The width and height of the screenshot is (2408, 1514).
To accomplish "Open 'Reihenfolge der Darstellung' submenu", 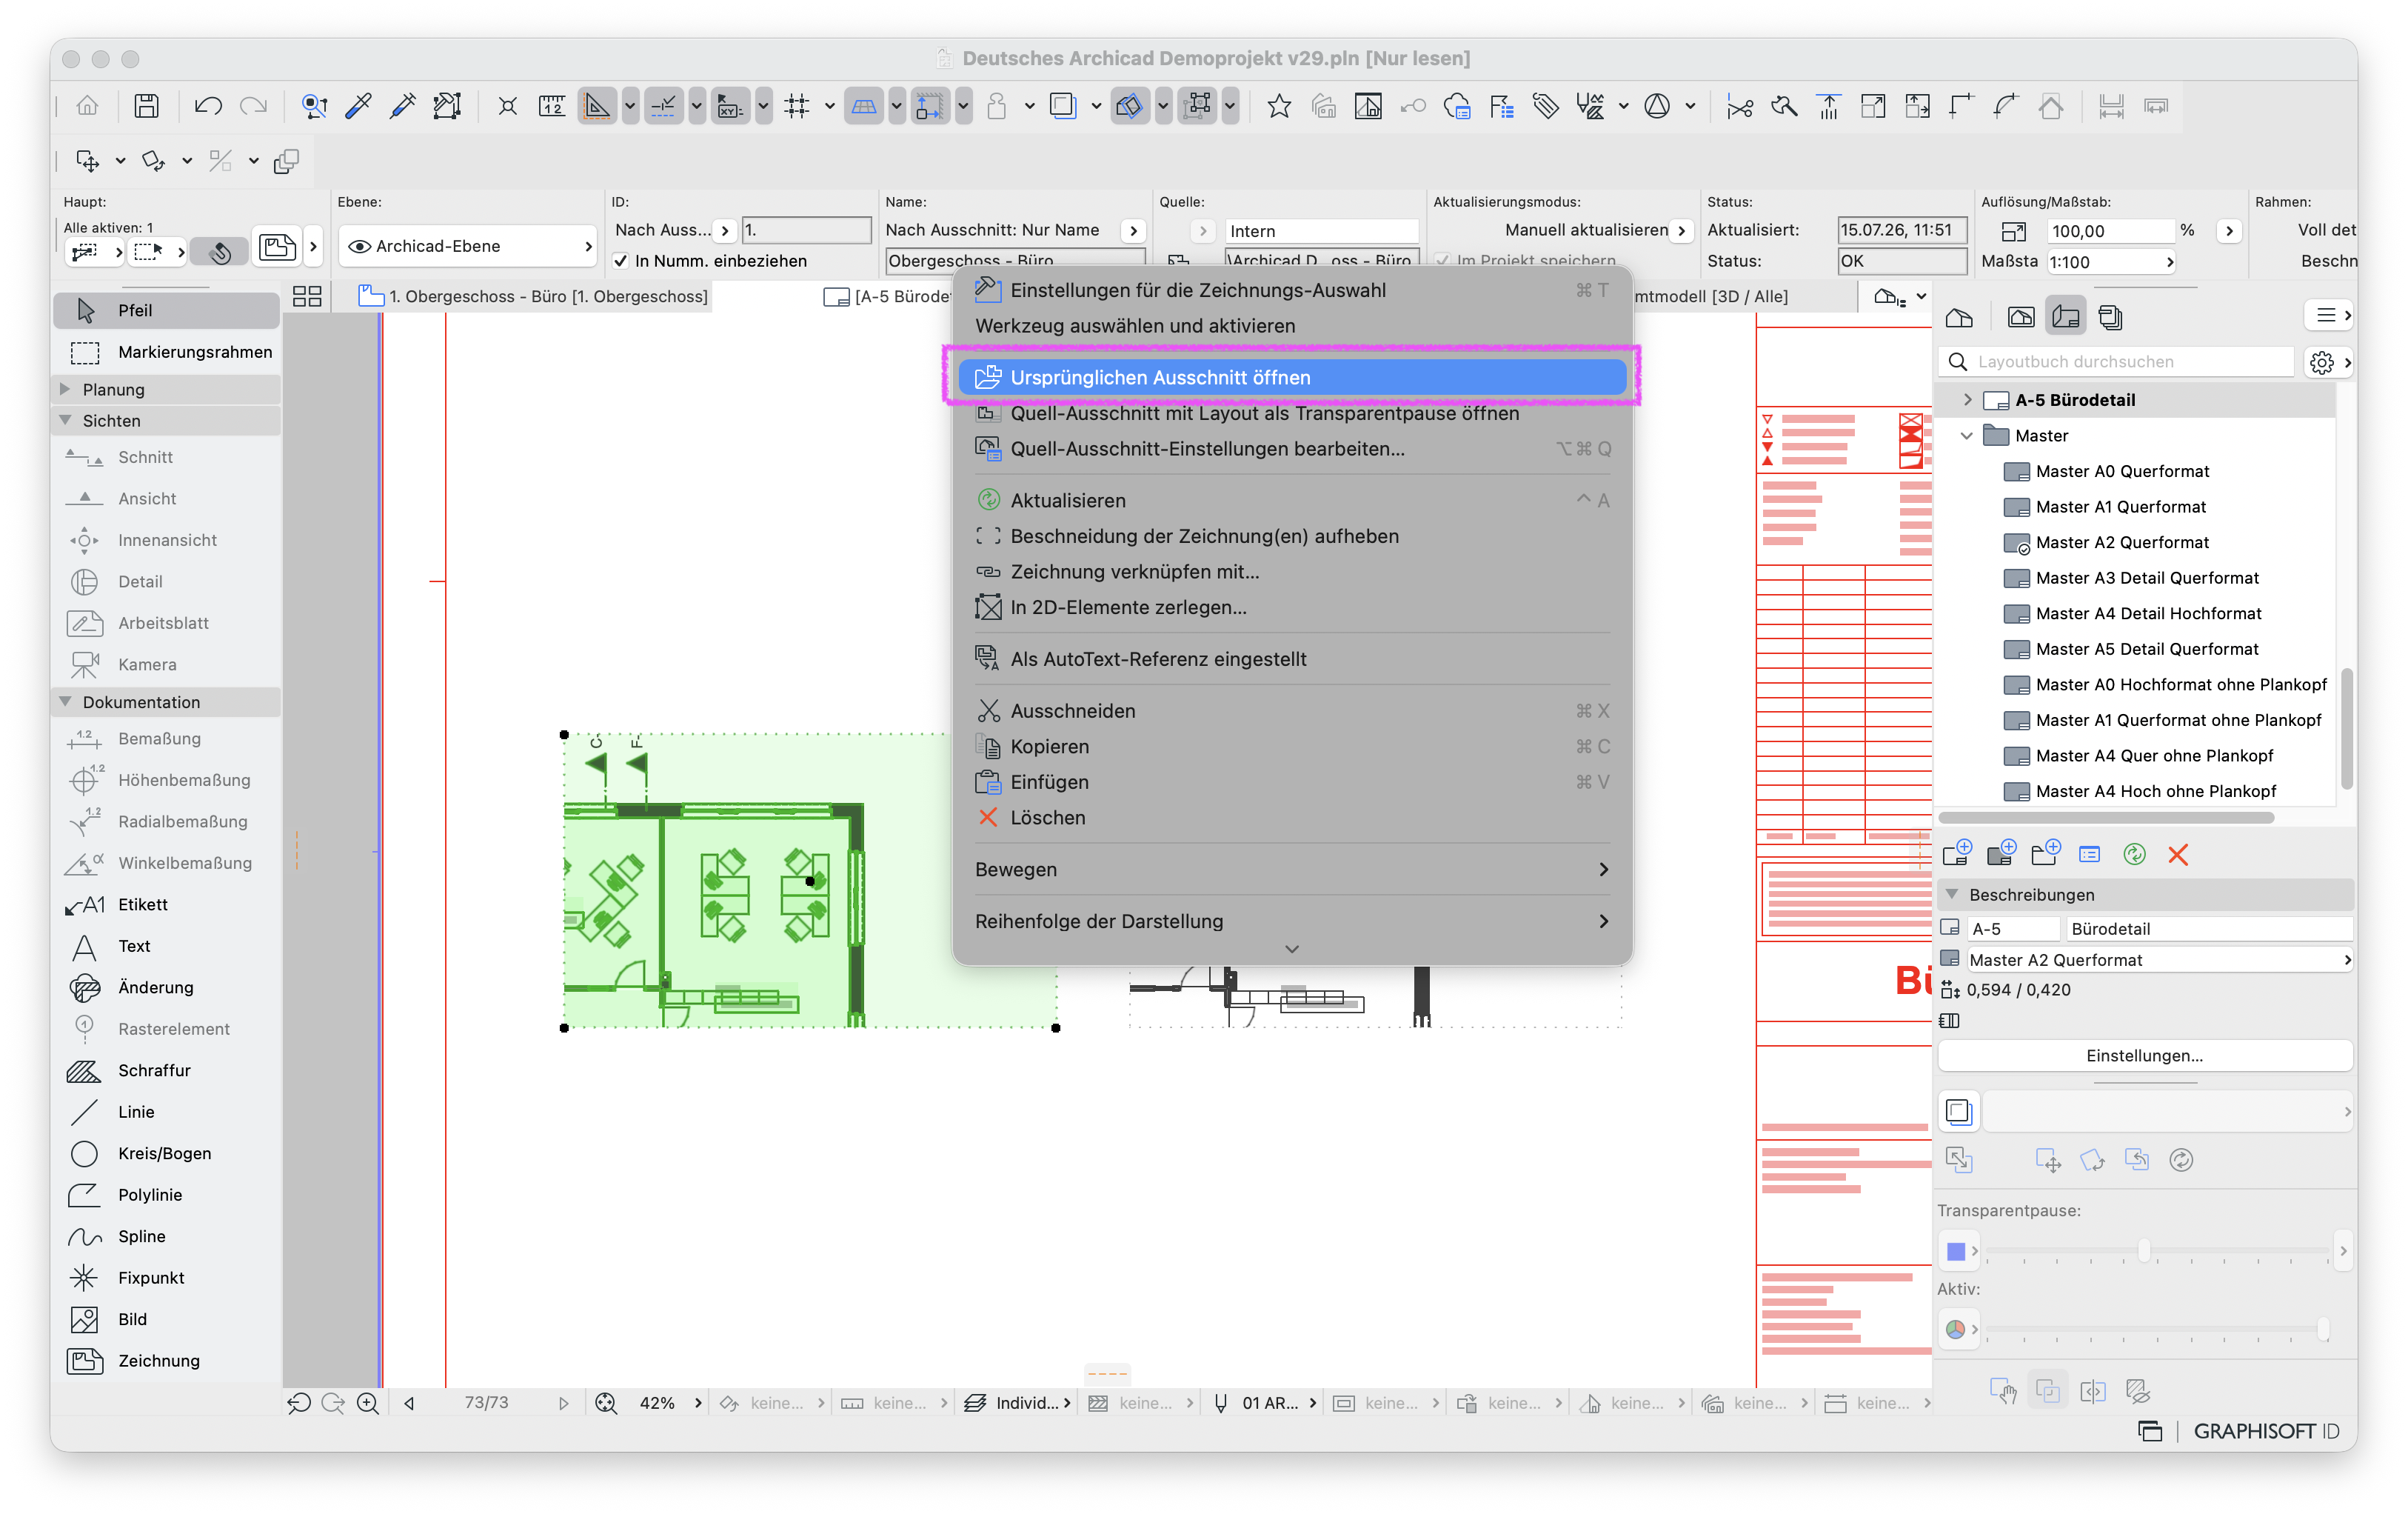I will coord(1291,922).
